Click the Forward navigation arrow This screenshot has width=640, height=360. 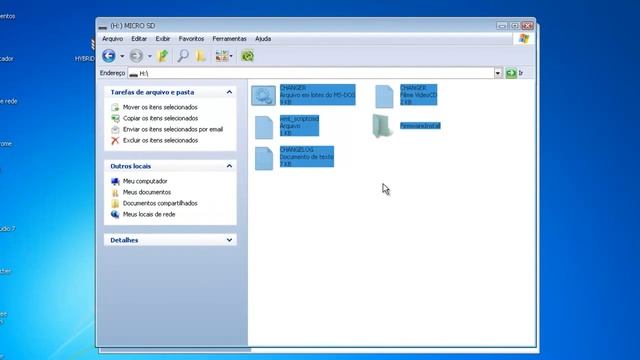(x=136, y=56)
